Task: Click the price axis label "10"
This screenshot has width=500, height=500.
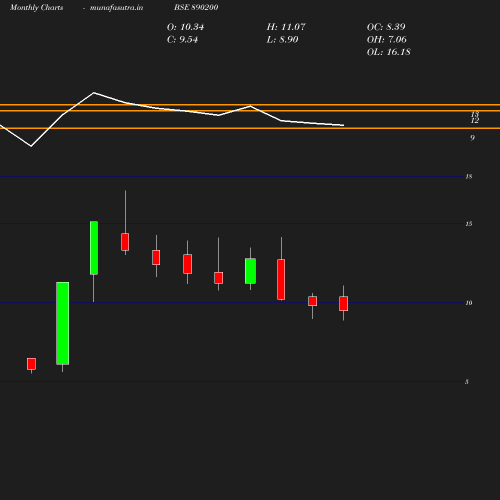Action: pos(469,303)
